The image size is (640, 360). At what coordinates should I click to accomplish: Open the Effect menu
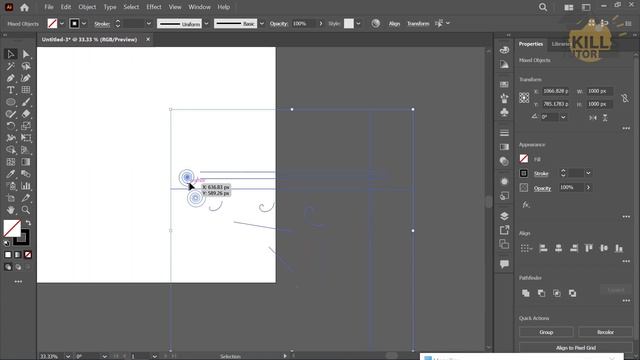[x=153, y=7]
